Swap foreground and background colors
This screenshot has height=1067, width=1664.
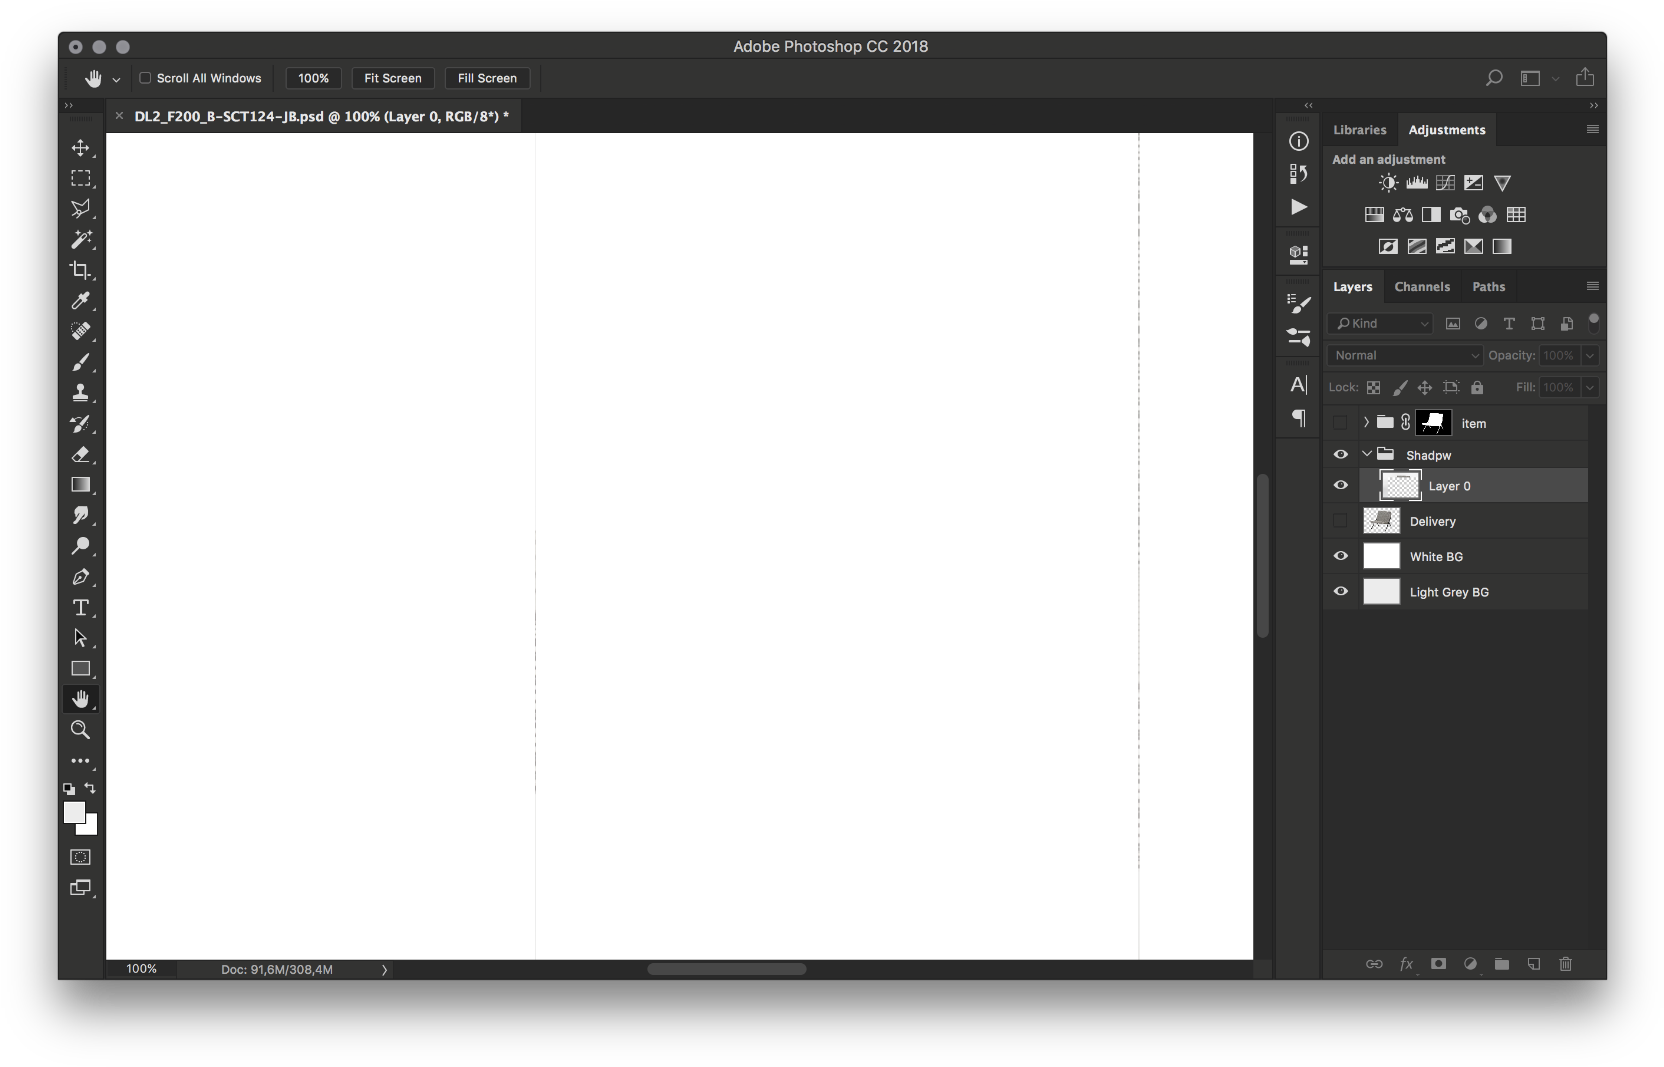tap(90, 788)
